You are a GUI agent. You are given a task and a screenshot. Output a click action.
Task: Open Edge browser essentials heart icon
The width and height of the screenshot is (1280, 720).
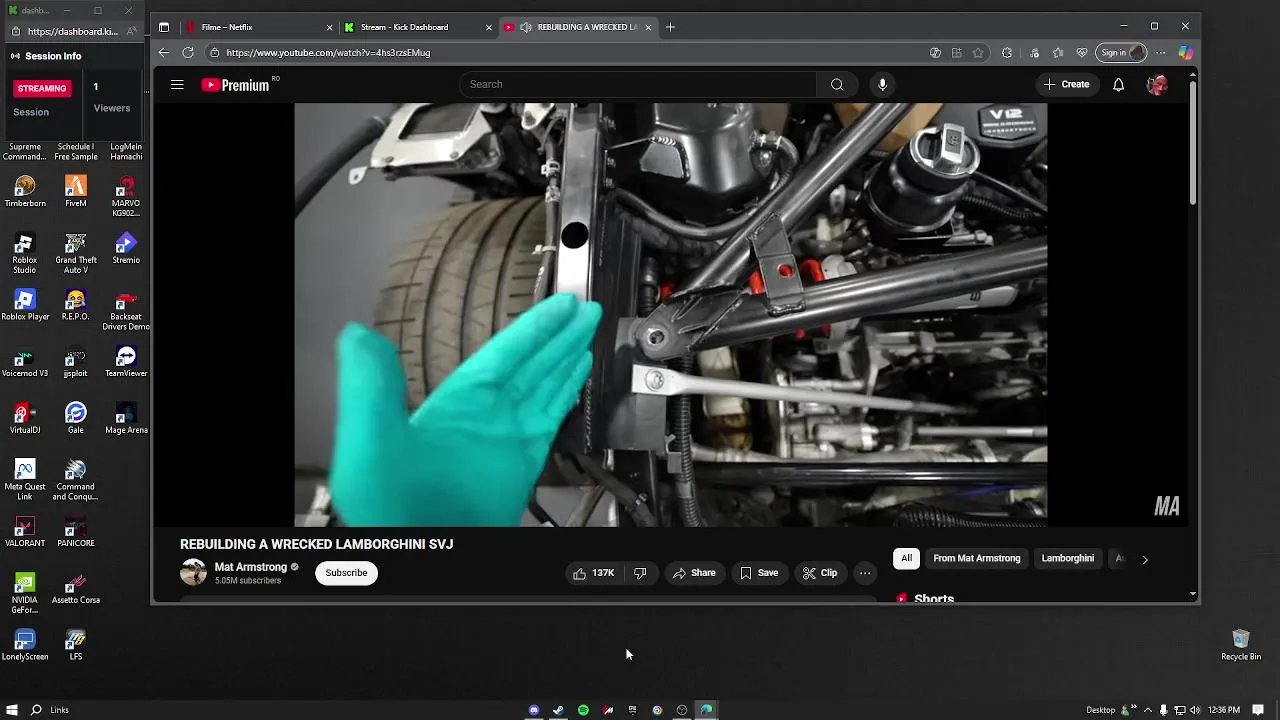click(x=1082, y=53)
